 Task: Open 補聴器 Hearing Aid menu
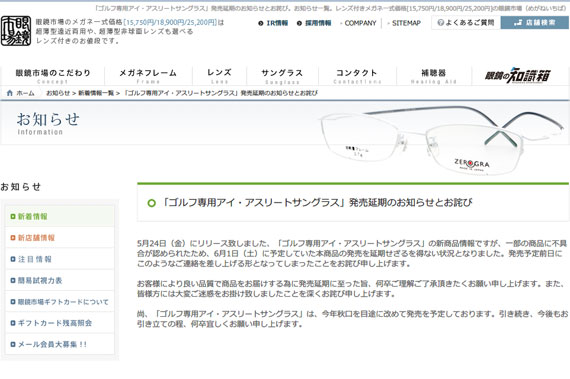[434, 76]
